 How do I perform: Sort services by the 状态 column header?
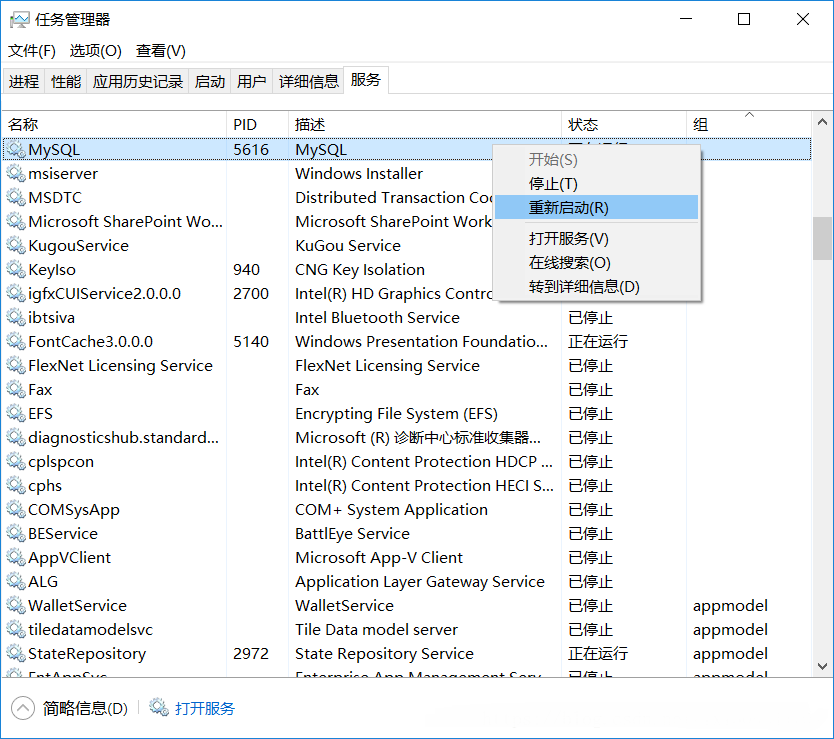tap(583, 124)
